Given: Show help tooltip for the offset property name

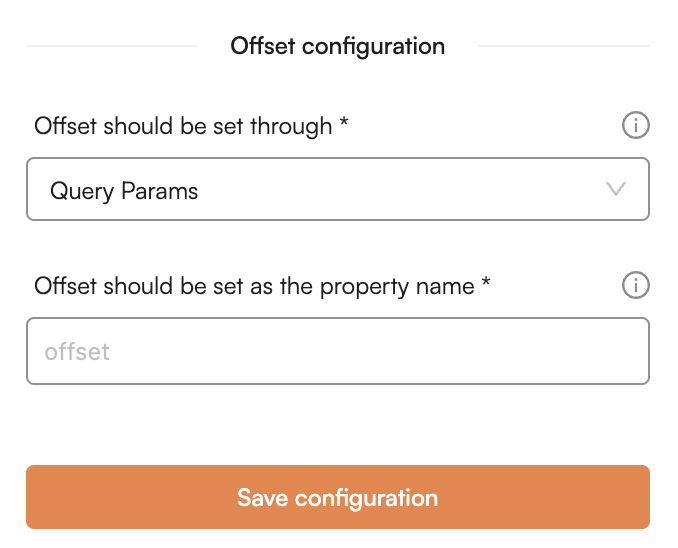Looking at the screenshot, I should (636, 286).
